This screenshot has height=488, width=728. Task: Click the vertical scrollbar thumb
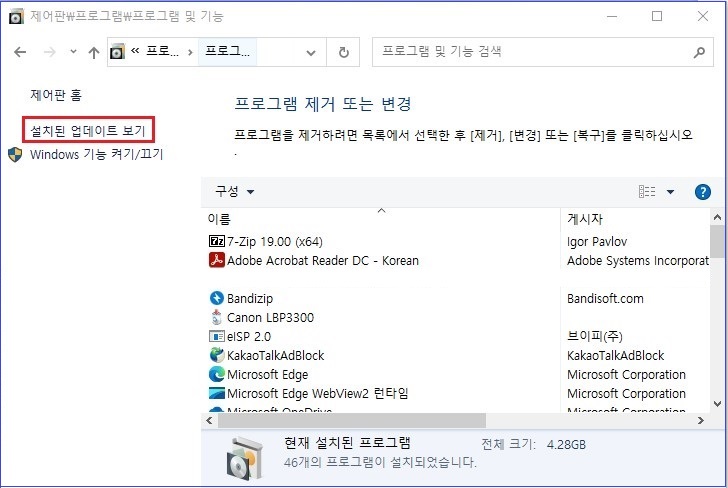pos(717,241)
